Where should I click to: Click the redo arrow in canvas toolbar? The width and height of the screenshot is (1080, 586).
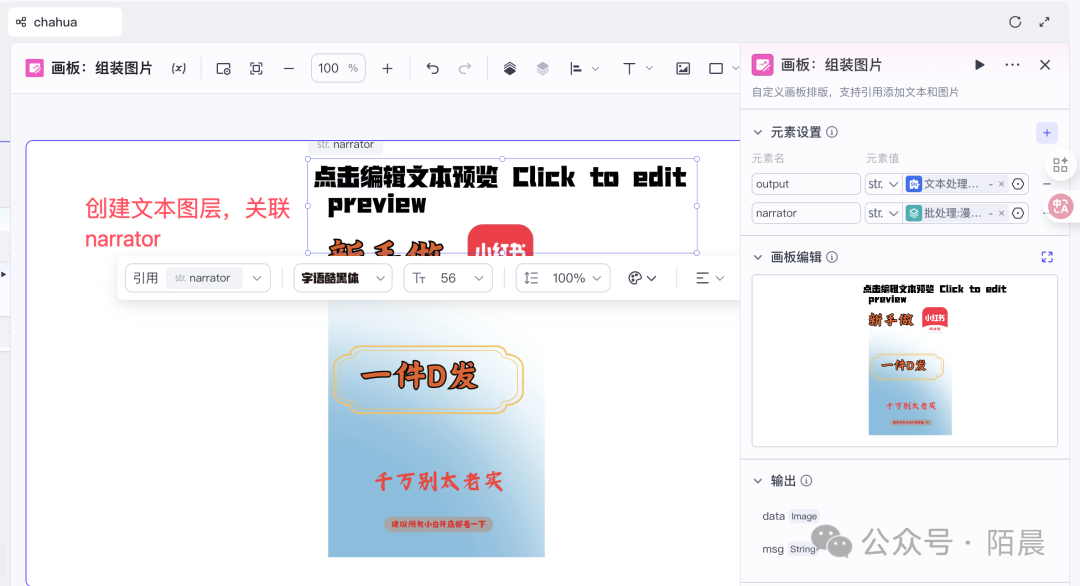465,68
